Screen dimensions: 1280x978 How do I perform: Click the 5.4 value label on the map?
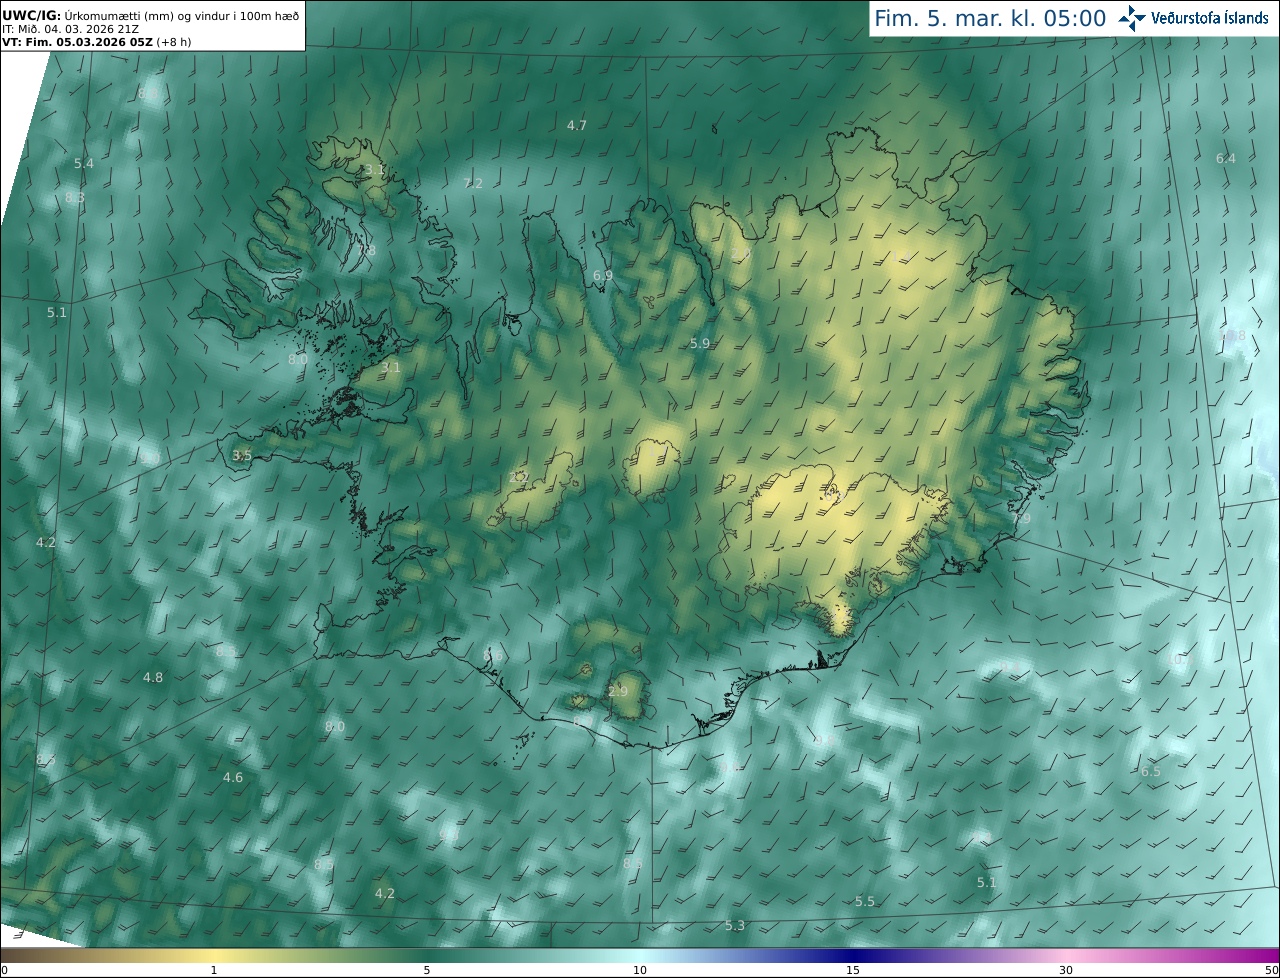84,163
